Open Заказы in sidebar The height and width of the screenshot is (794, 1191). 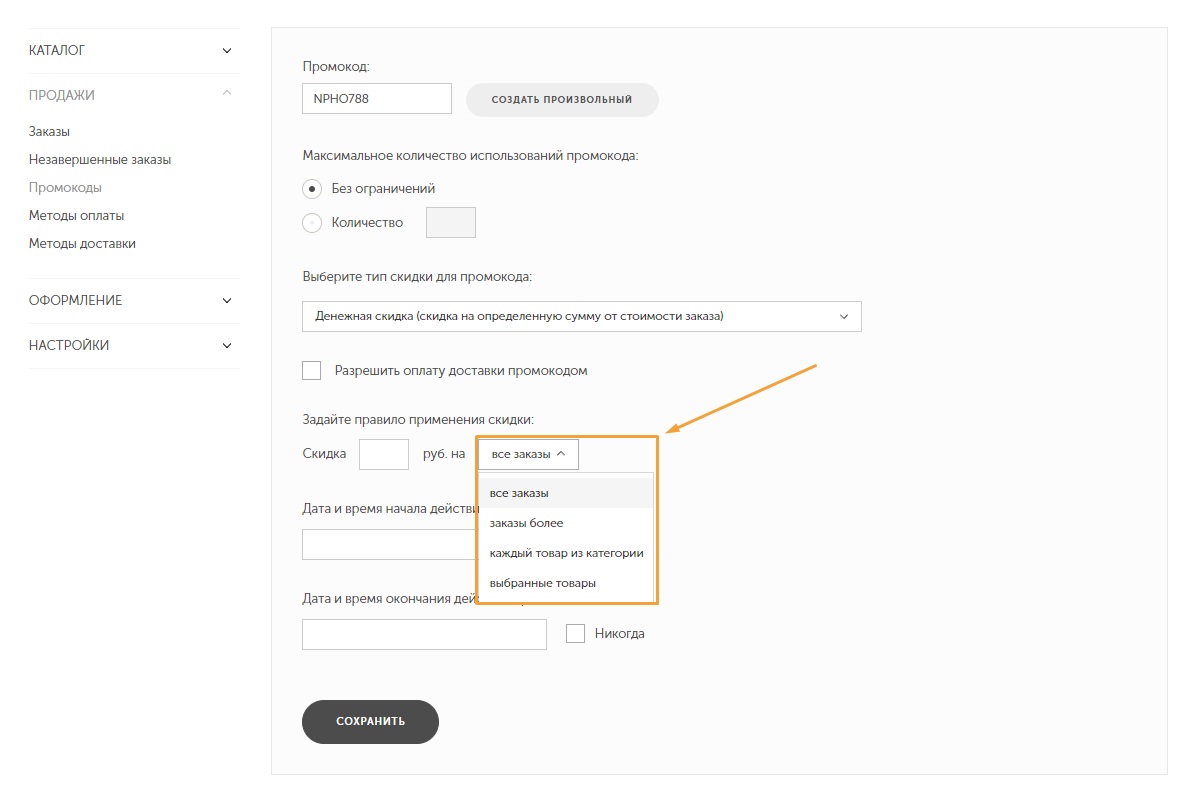tap(49, 131)
